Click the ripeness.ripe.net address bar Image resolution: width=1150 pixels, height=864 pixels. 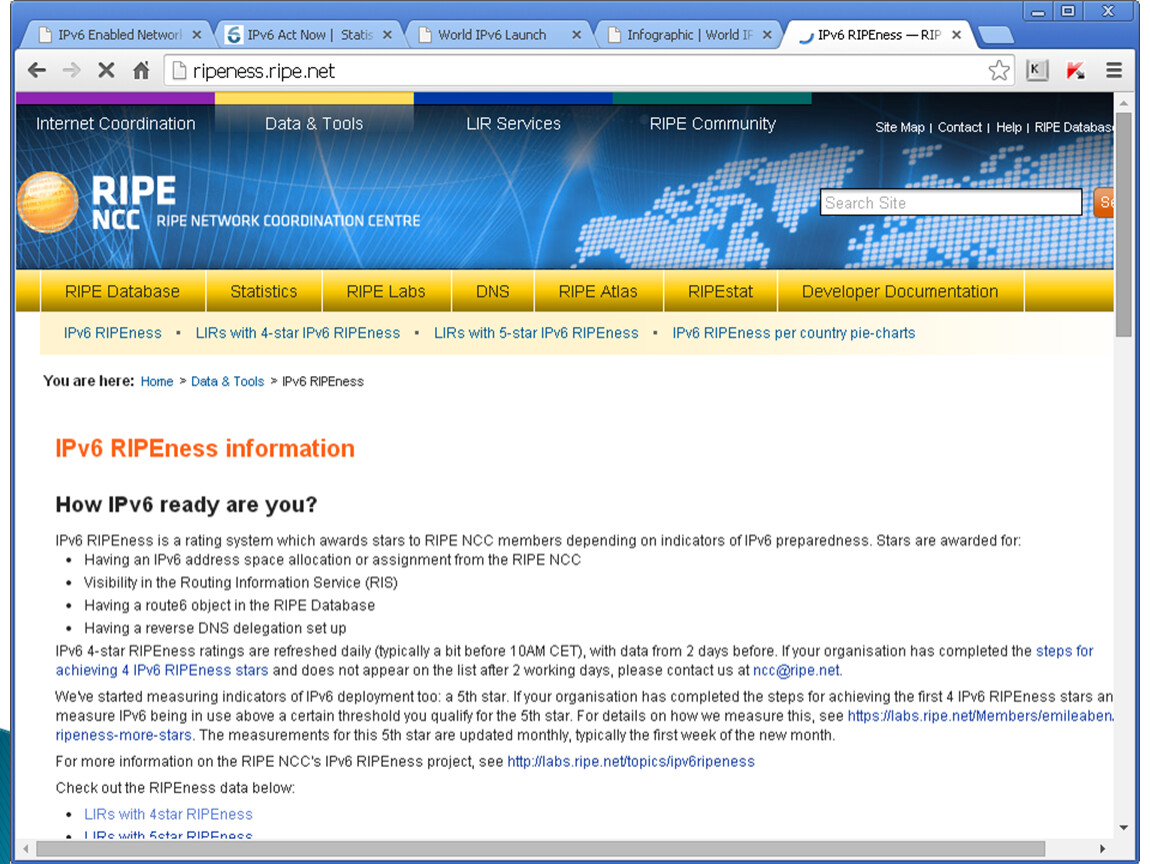coord(580,71)
